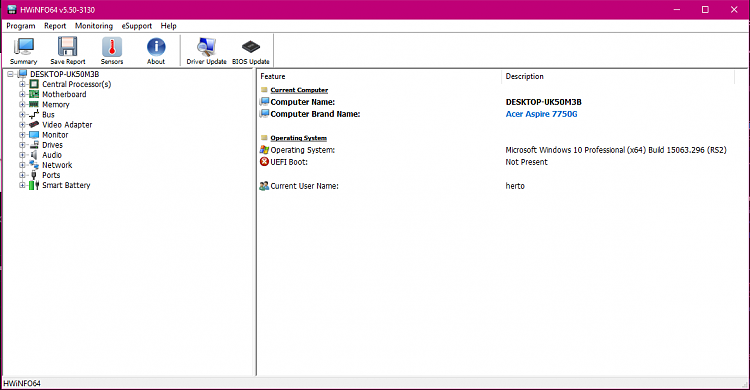Expand the Drives tree node

22,145
